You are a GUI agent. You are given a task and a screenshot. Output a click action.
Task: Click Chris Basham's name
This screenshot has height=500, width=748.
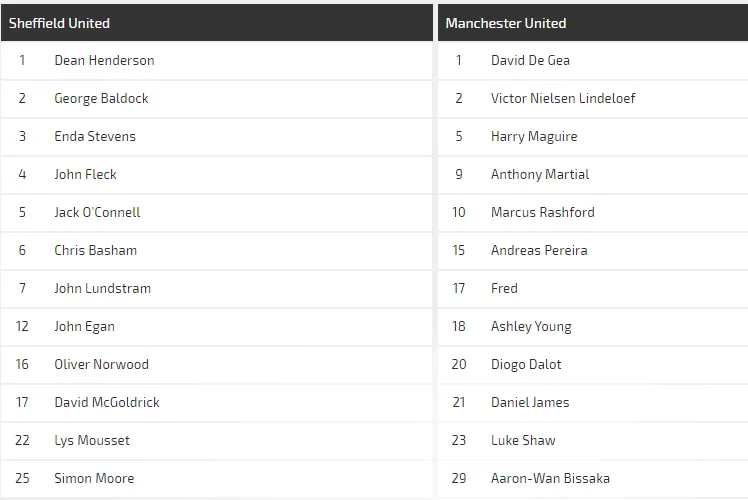point(95,250)
